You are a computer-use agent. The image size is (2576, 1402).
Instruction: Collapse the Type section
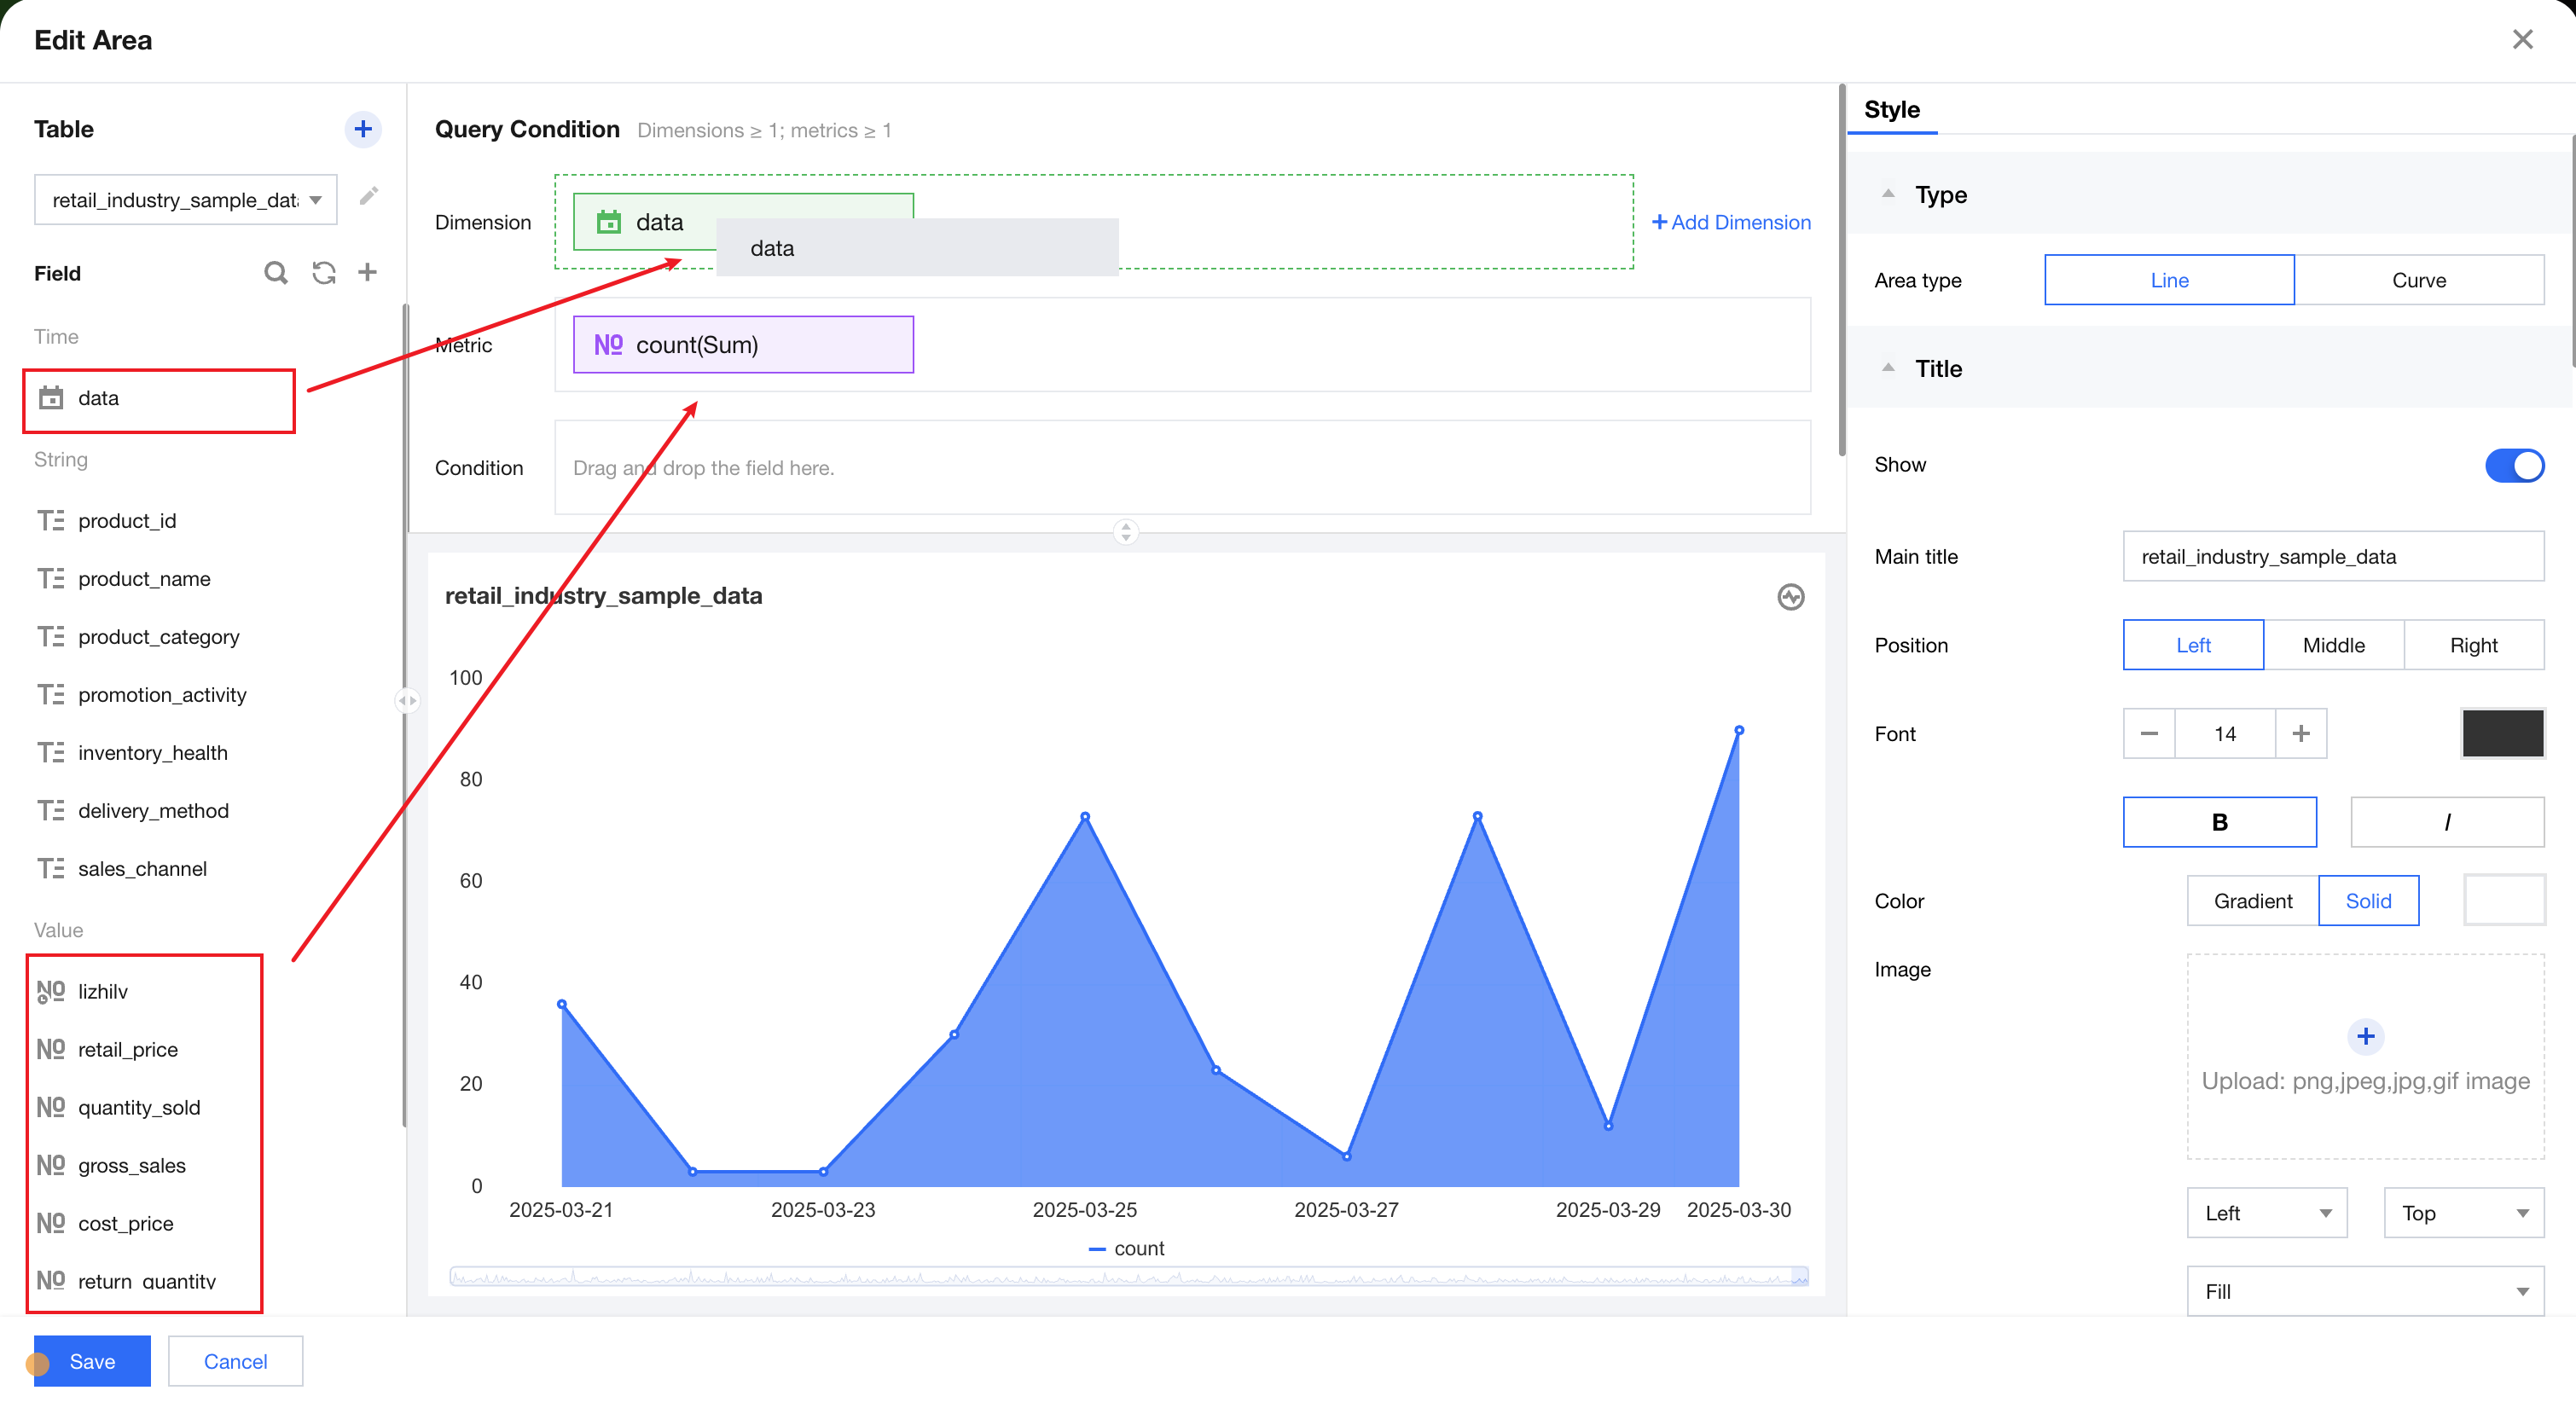pyautogui.click(x=1888, y=195)
